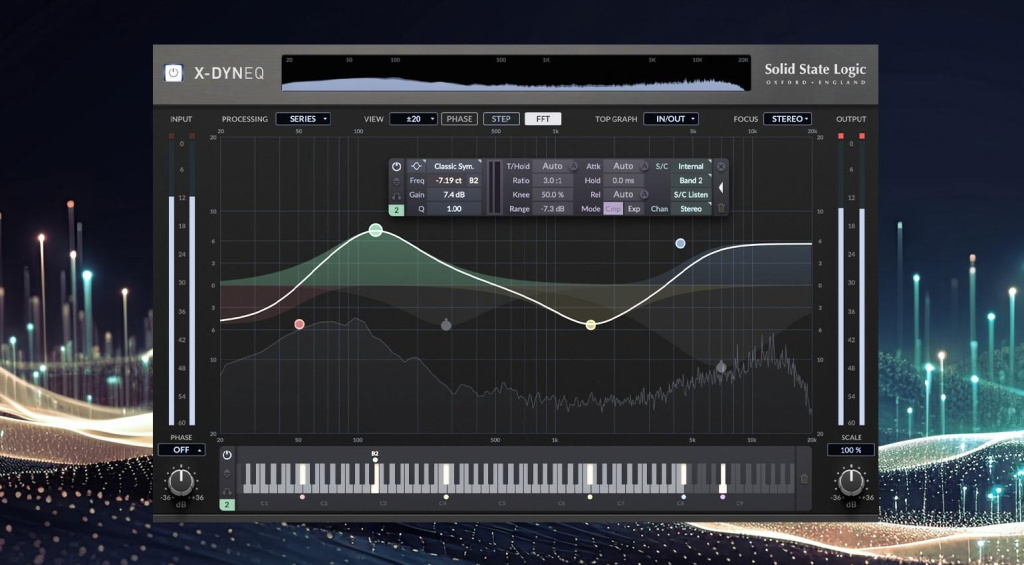Click the Knee value 50.0 %
The height and width of the screenshot is (565, 1024).
(553, 195)
